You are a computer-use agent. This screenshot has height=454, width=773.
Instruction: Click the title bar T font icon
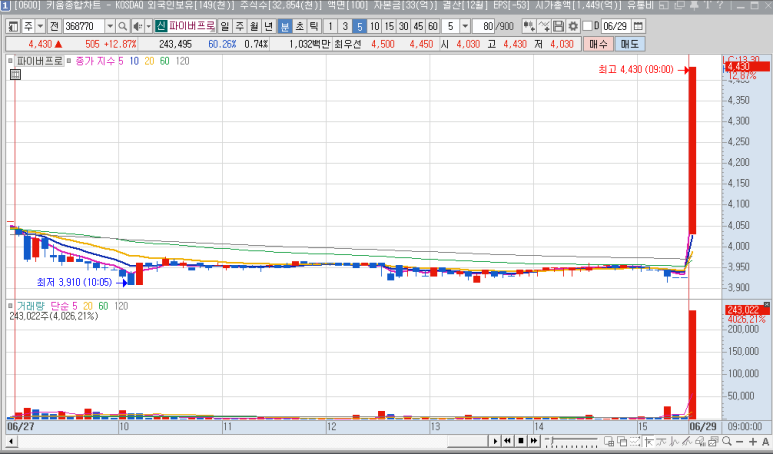707,5
